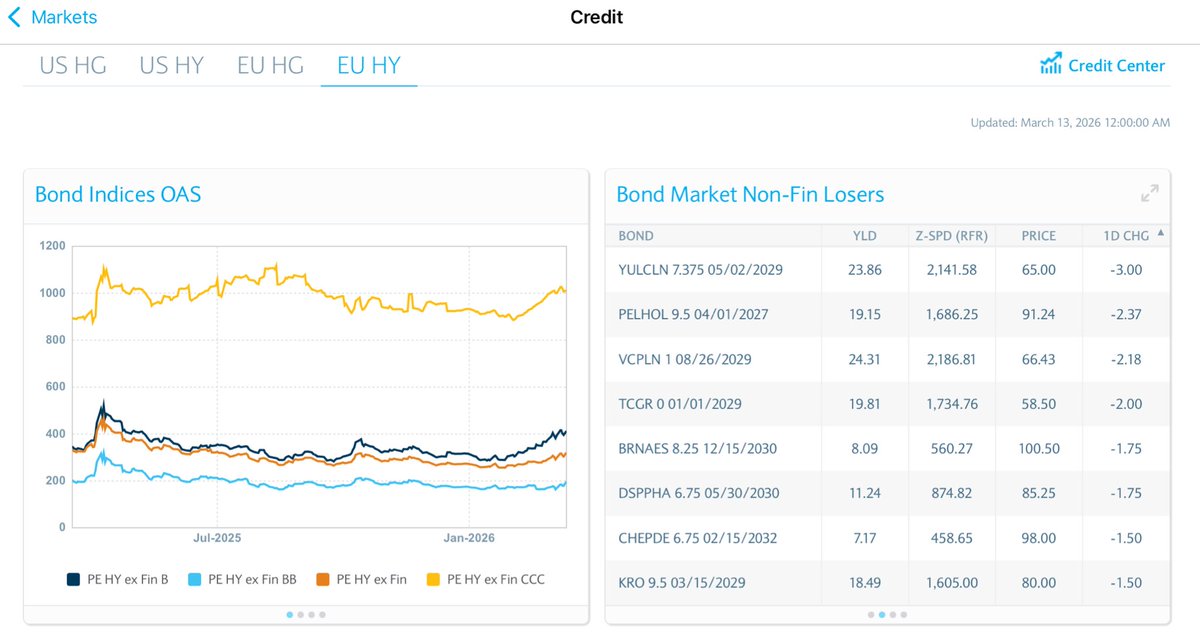The width and height of the screenshot is (1200, 637).
Task: Switch to the EU HG tab
Action: pos(270,65)
